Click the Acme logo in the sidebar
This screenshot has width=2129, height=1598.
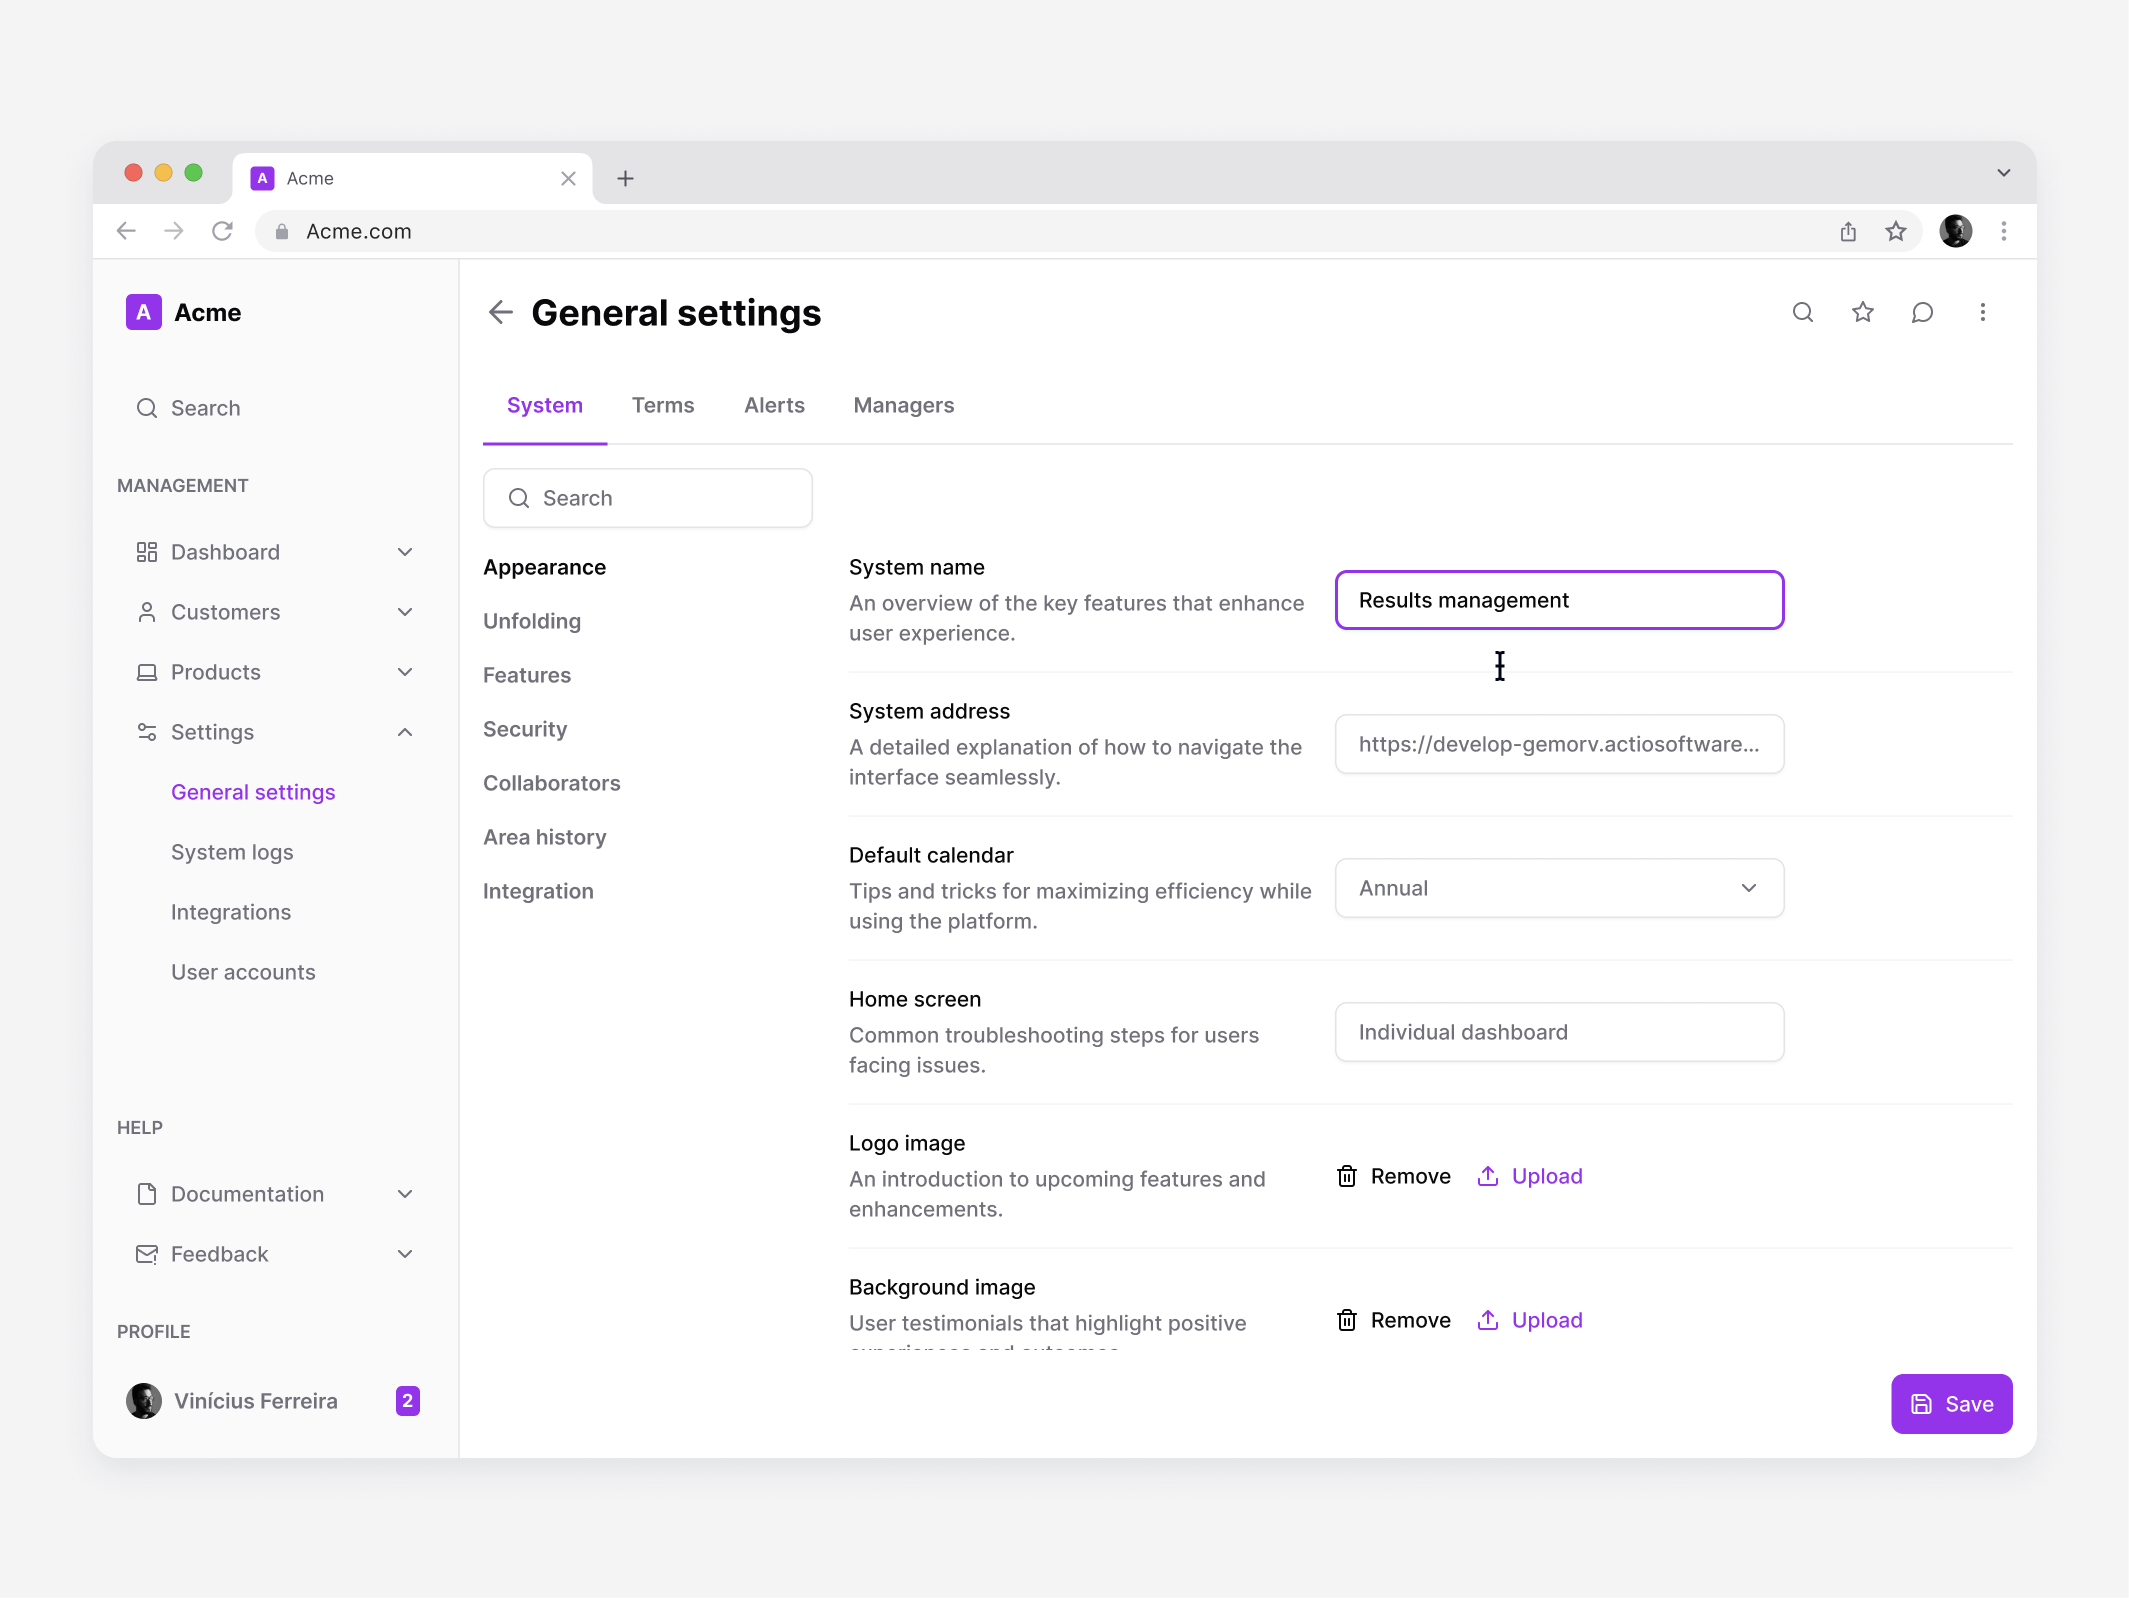pyautogui.click(x=144, y=312)
